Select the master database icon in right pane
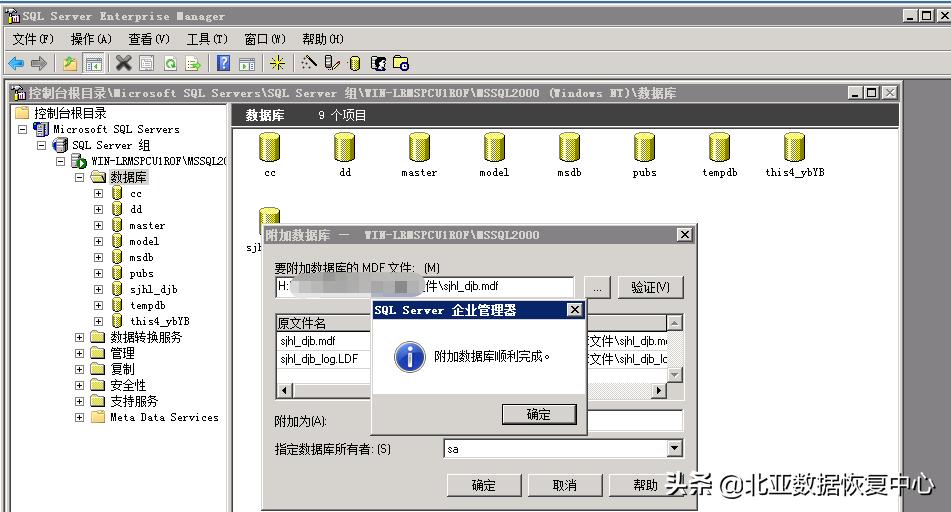951x512 pixels. pyautogui.click(x=419, y=147)
